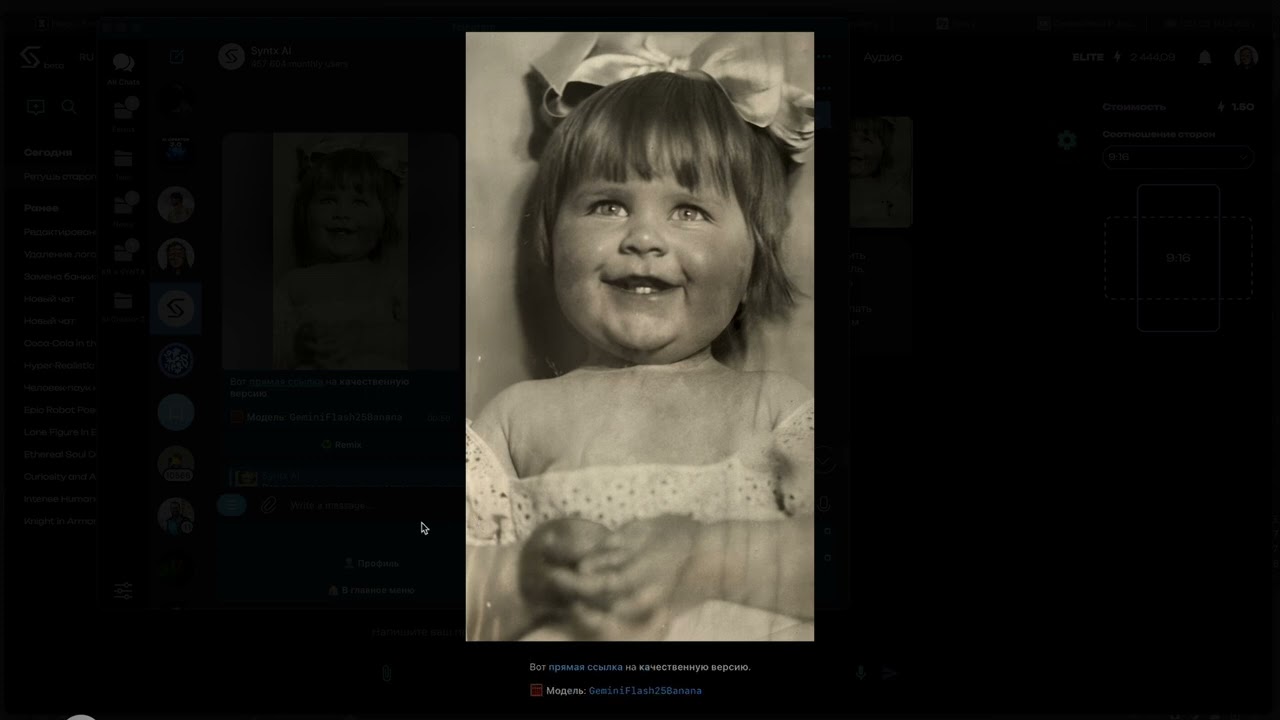Open notifications with the bell icon

(x=1205, y=57)
